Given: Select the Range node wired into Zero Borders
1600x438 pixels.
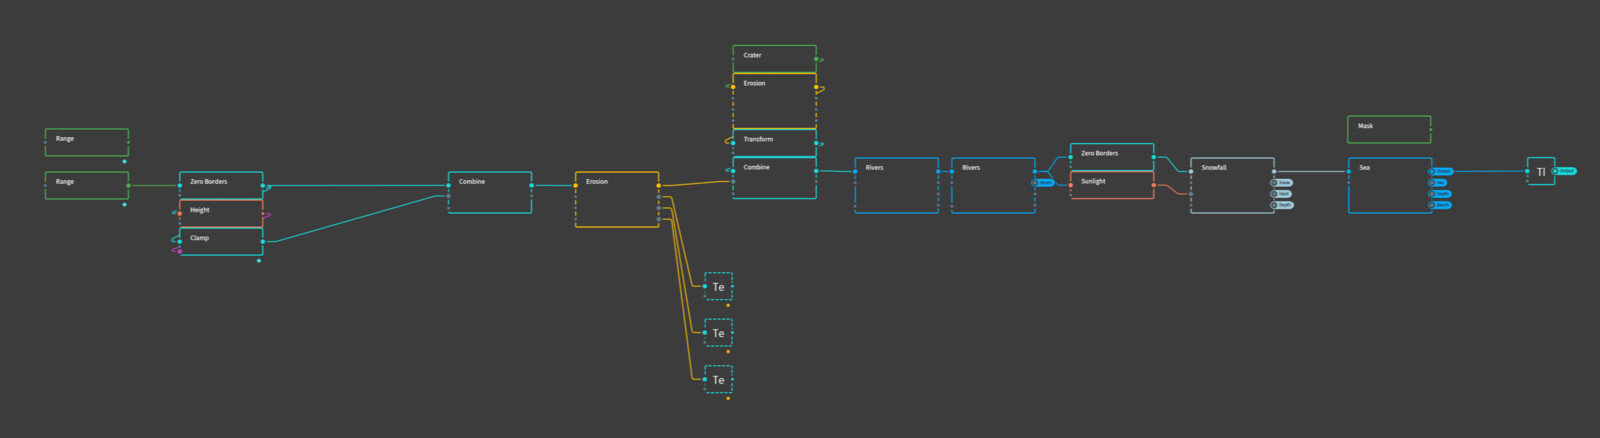Looking at the screenshot, I should click(x=87, y=185).
